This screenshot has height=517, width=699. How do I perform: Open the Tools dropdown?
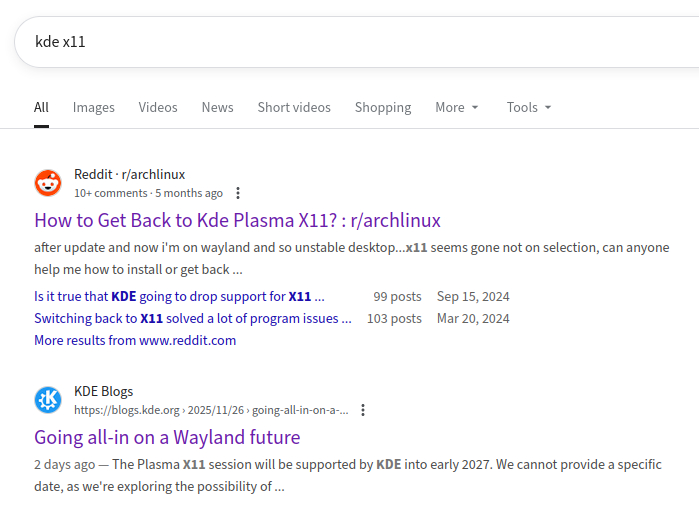(528, 107)
